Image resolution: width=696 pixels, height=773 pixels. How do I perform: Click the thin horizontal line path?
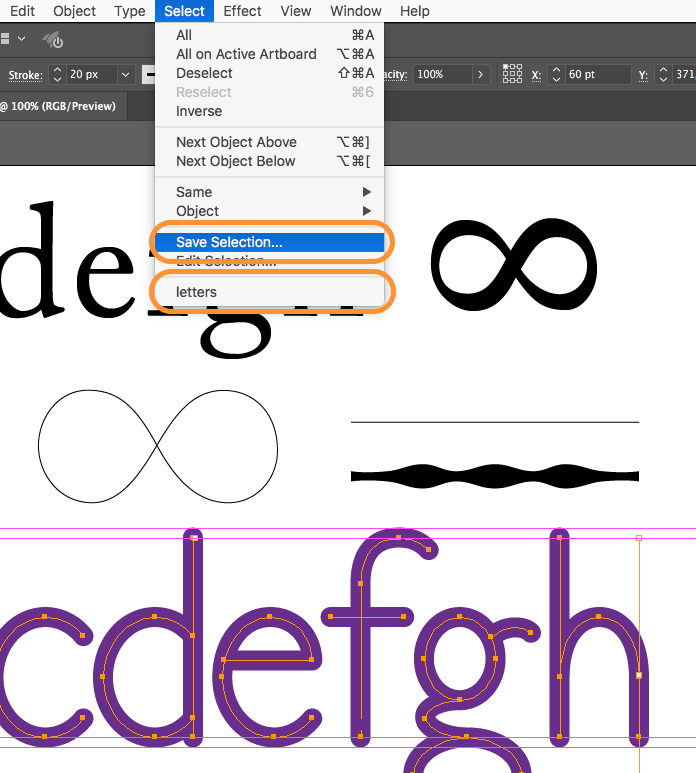[495, 422]
